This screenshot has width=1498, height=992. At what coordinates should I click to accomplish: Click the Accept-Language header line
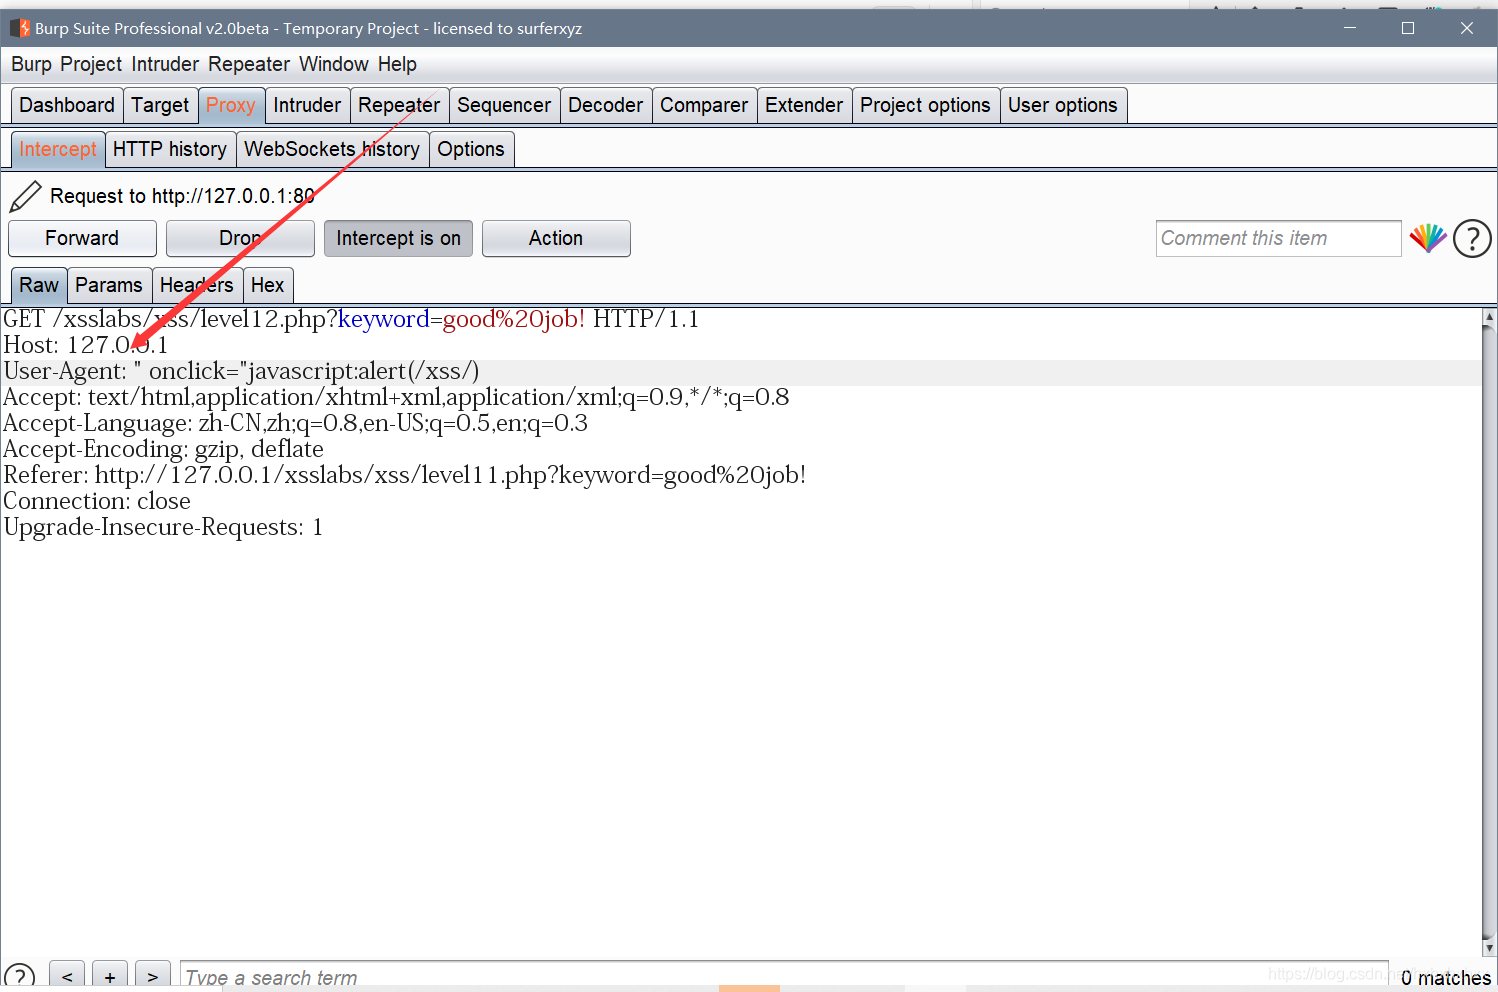(296, 423)
